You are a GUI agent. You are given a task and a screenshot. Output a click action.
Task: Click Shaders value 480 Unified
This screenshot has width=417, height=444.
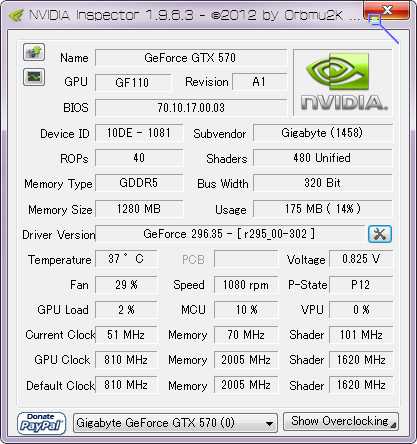click(322, 158)
